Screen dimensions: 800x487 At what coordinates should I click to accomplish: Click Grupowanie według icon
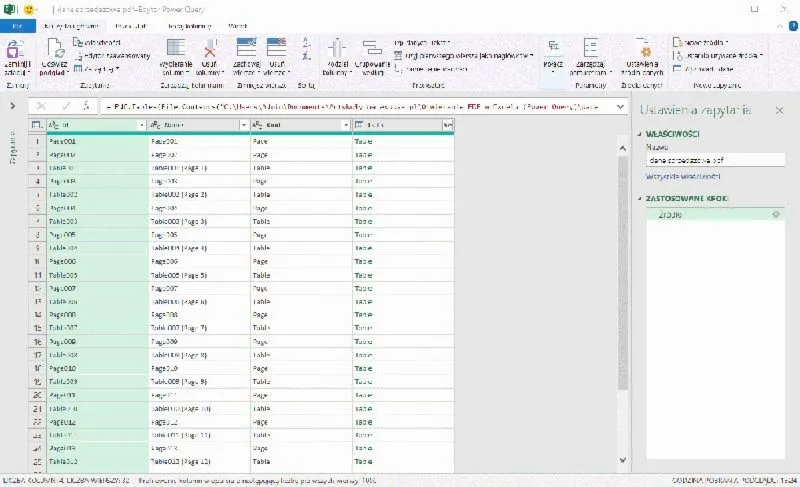(372, 48)
